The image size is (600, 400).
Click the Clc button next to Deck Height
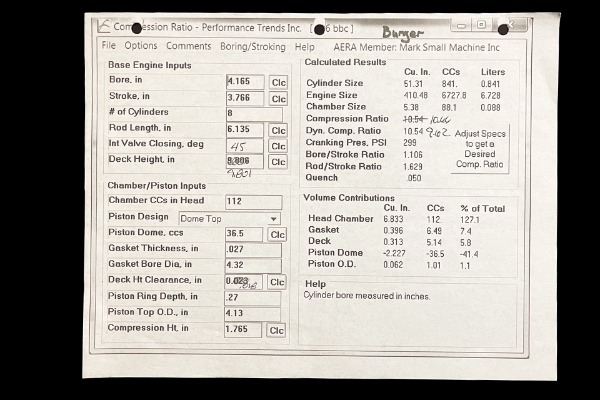278,162
